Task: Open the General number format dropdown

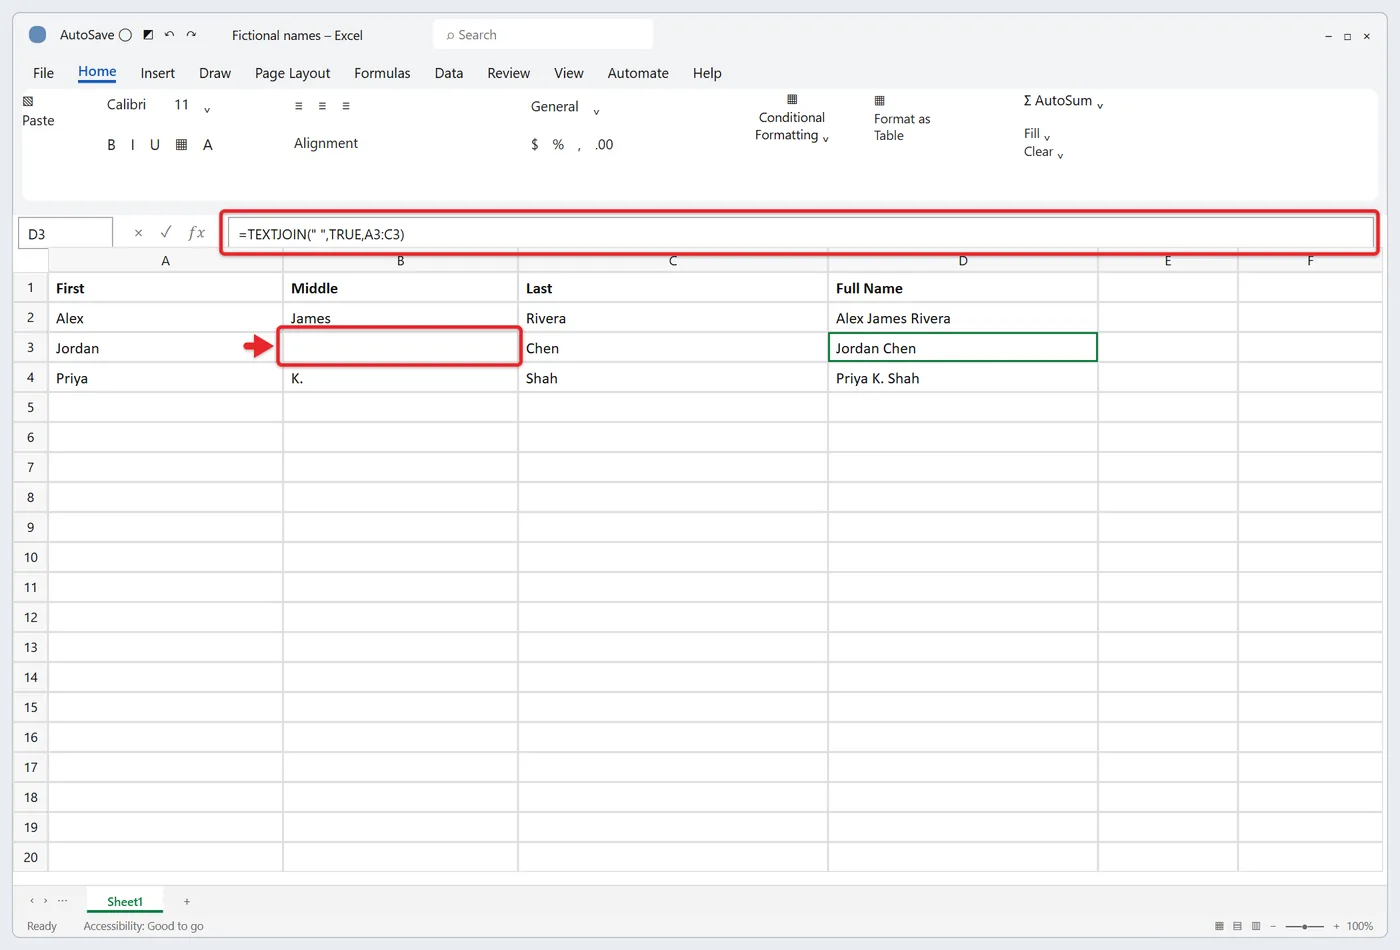Action: [596, 111]
